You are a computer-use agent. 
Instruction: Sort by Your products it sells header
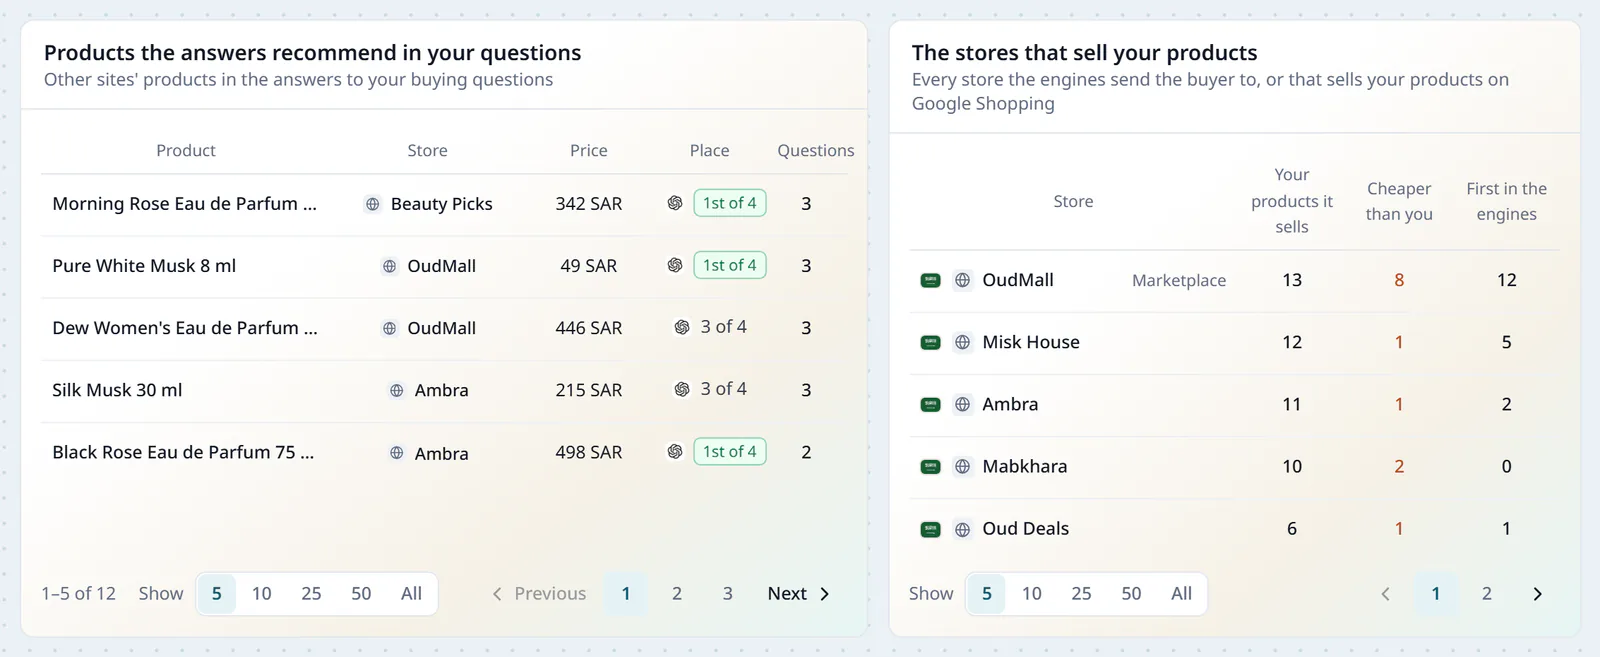click(x=1292, y=201)
